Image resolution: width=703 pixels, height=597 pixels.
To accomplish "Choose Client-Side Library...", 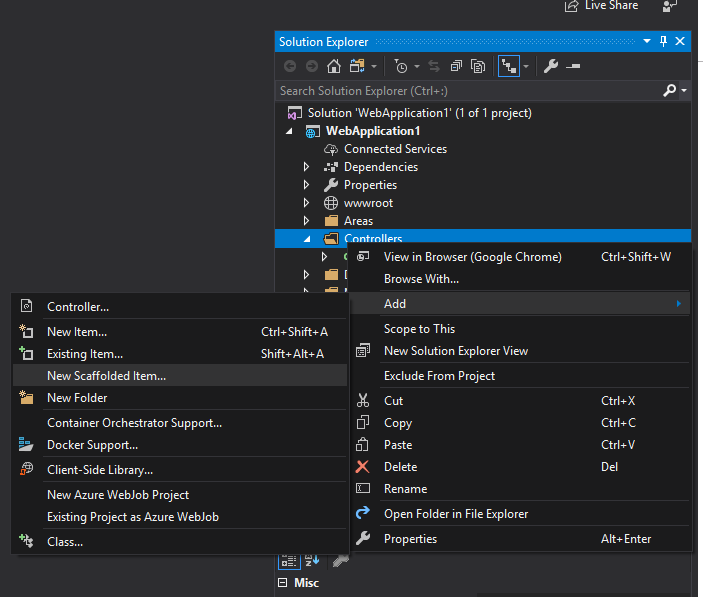I will [x=180, y=470].
